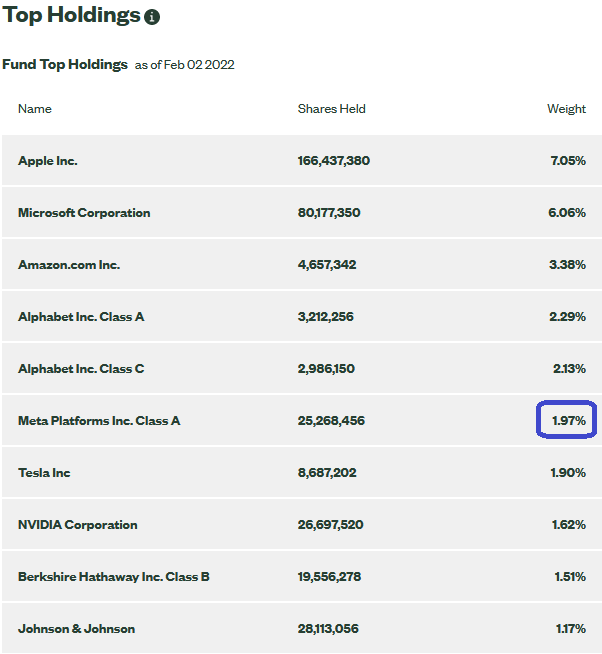Click the Fund Top Holdings subheading
This screenshot has width=602, height=654.
(x=65, y=64)
